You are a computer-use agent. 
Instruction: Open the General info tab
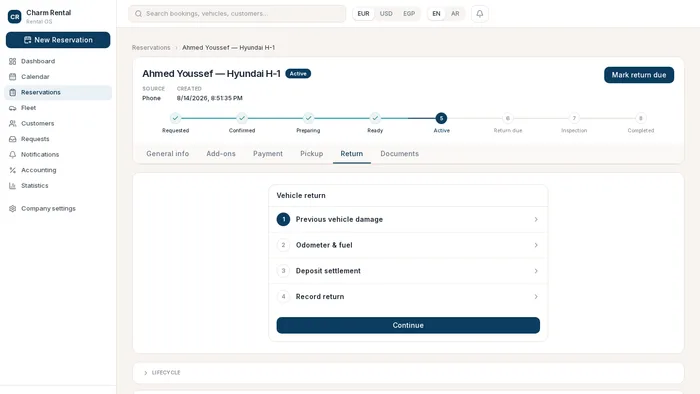point(167,153)
